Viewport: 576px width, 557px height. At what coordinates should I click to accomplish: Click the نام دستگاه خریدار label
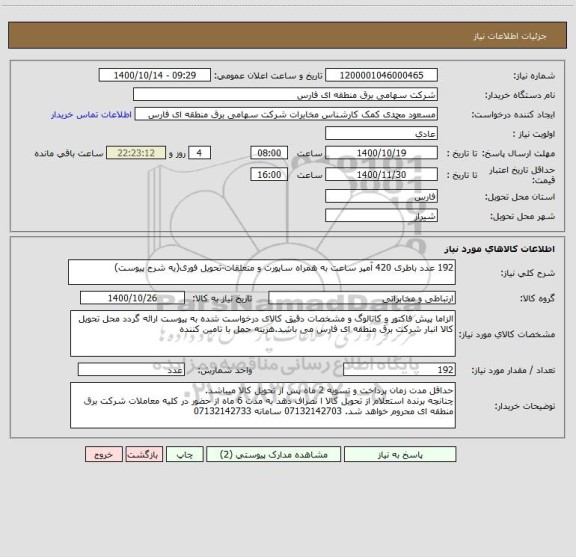click(x=520, y=95)
